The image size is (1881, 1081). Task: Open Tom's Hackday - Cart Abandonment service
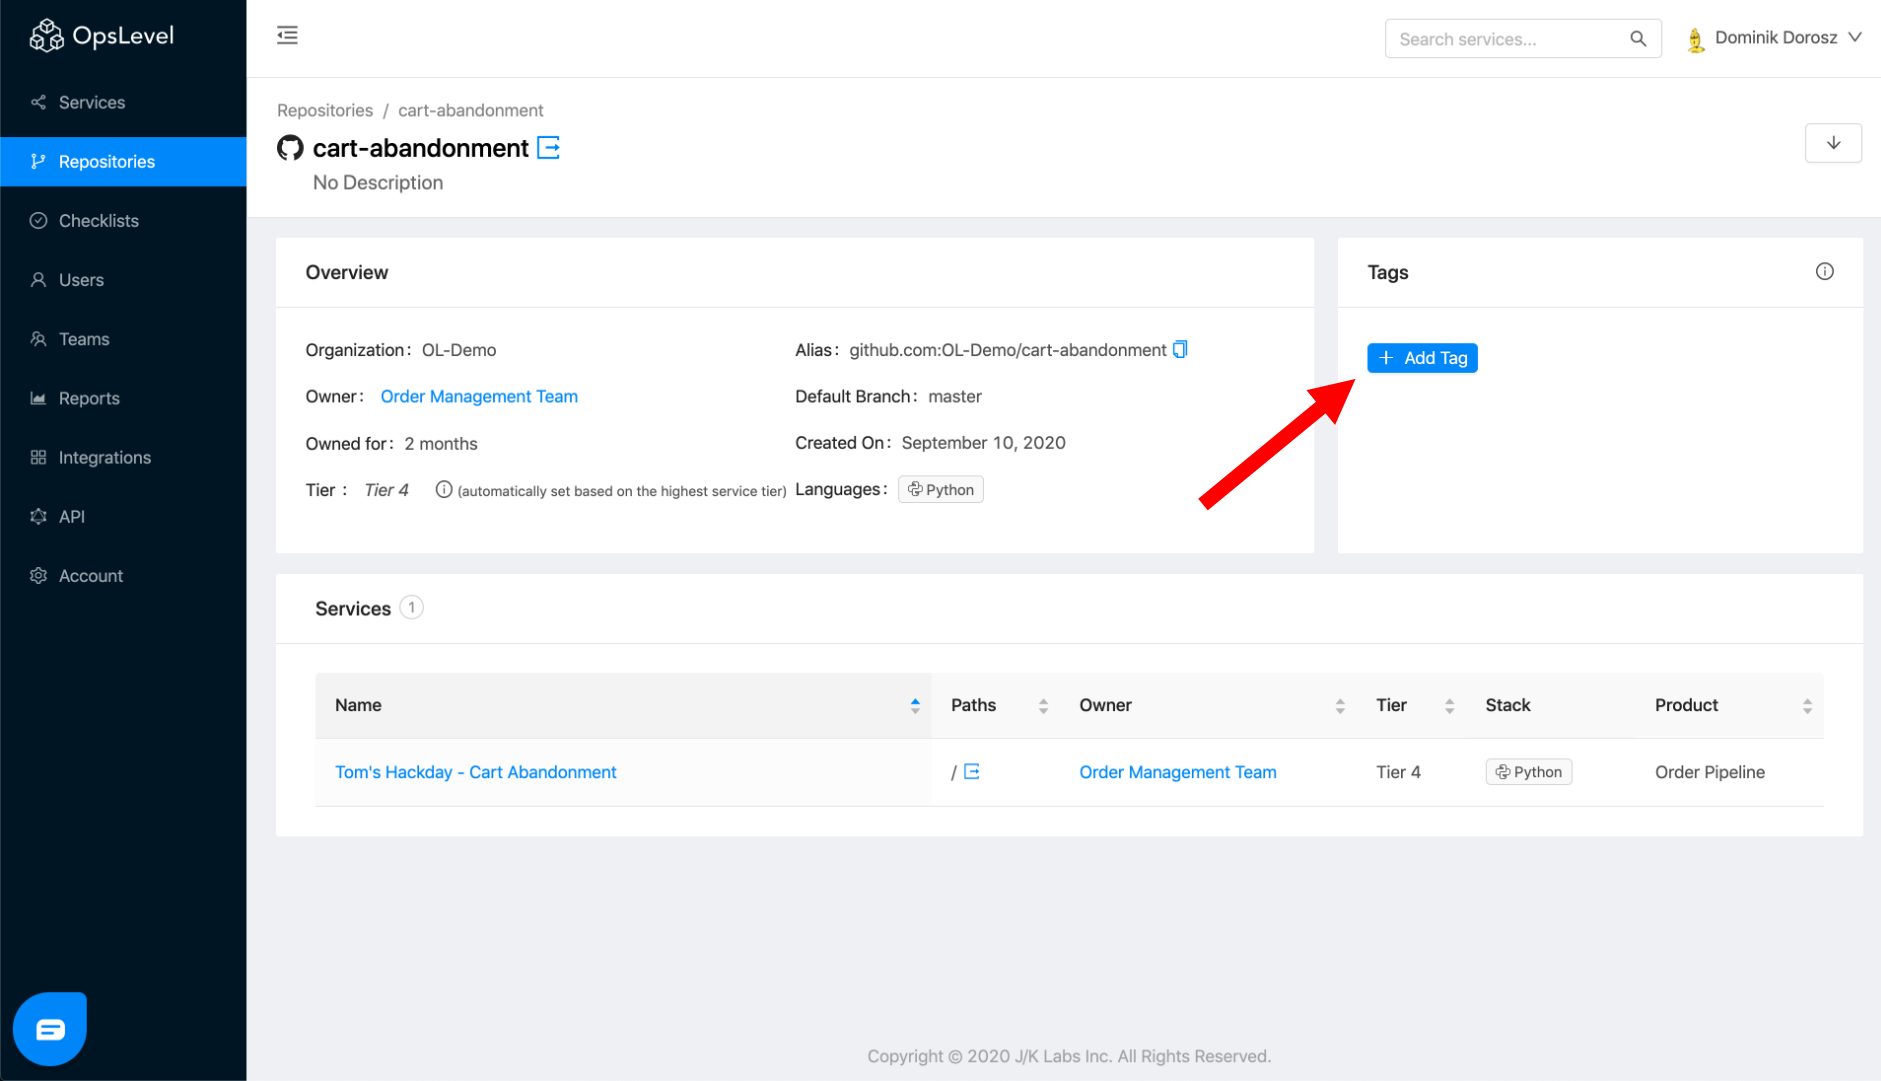476,772
